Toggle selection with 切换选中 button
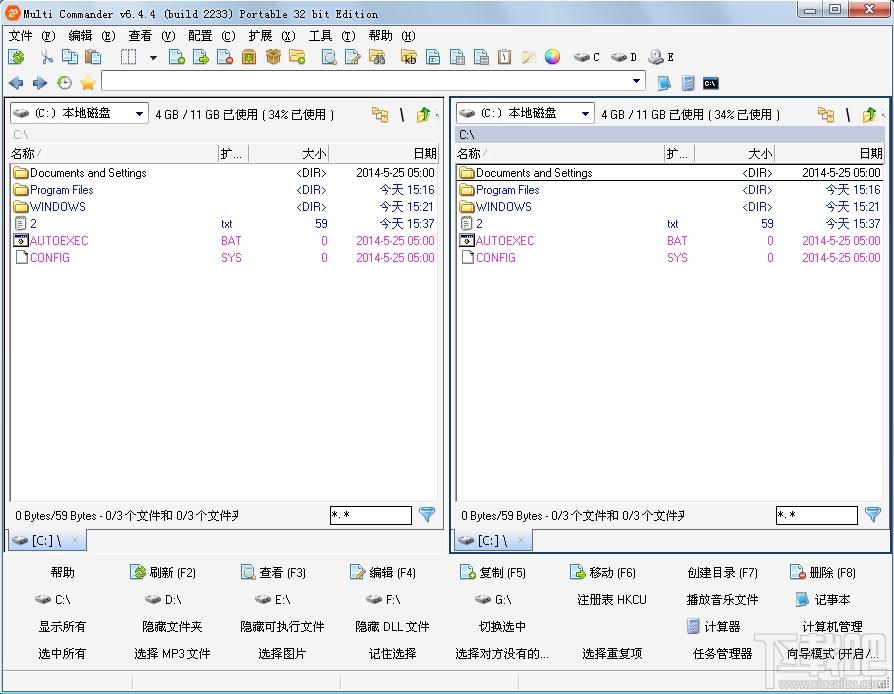The image size is (894, 694). 502,627
